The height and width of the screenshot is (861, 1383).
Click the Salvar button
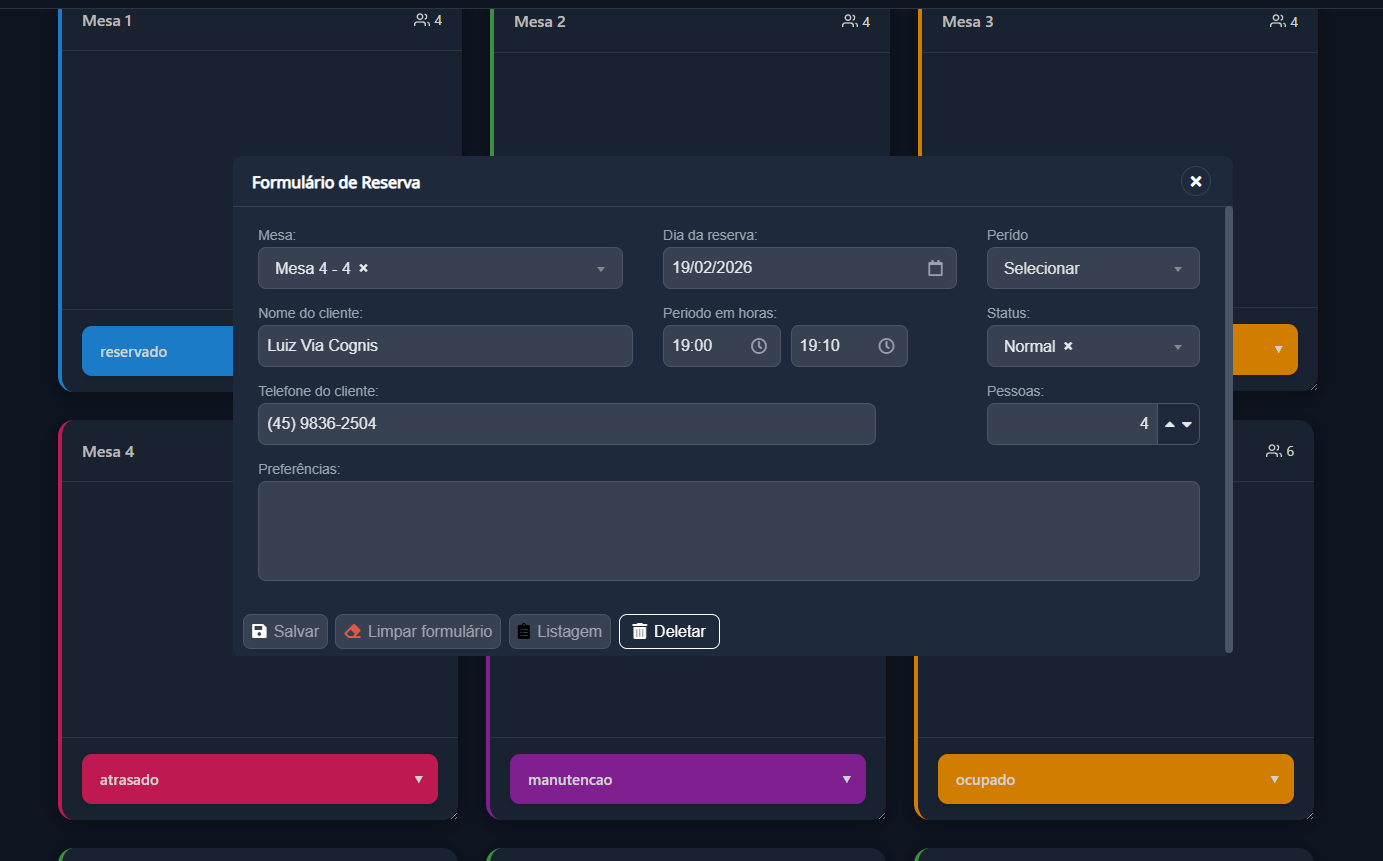(x=285, y=631)
